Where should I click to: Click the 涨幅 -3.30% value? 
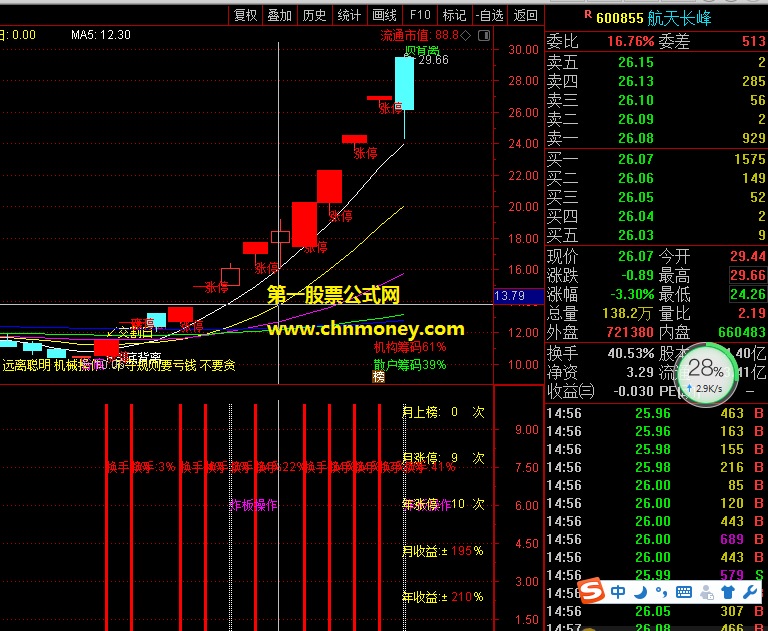pyautogui.click(x=632, y=294)
